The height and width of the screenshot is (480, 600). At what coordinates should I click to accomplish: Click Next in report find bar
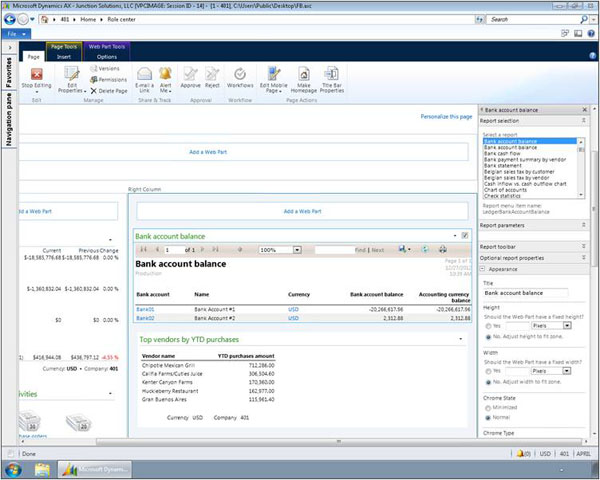click(378, 250)
